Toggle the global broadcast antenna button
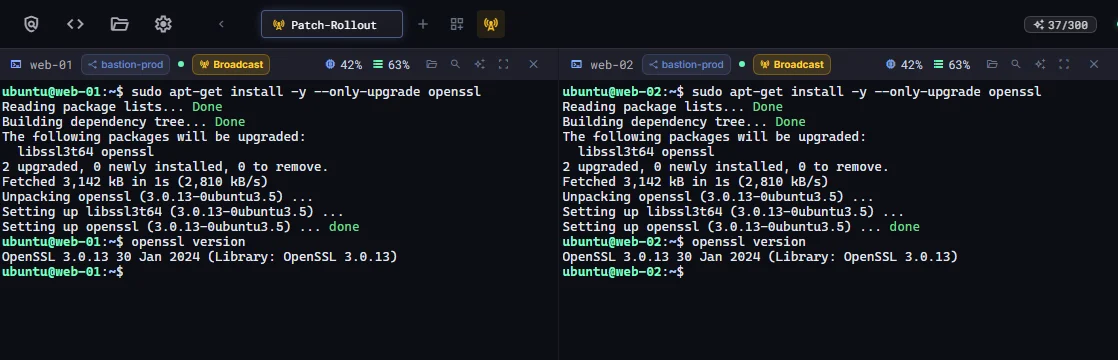This screenshot has width=1118, height=360. tap(491, 24)
